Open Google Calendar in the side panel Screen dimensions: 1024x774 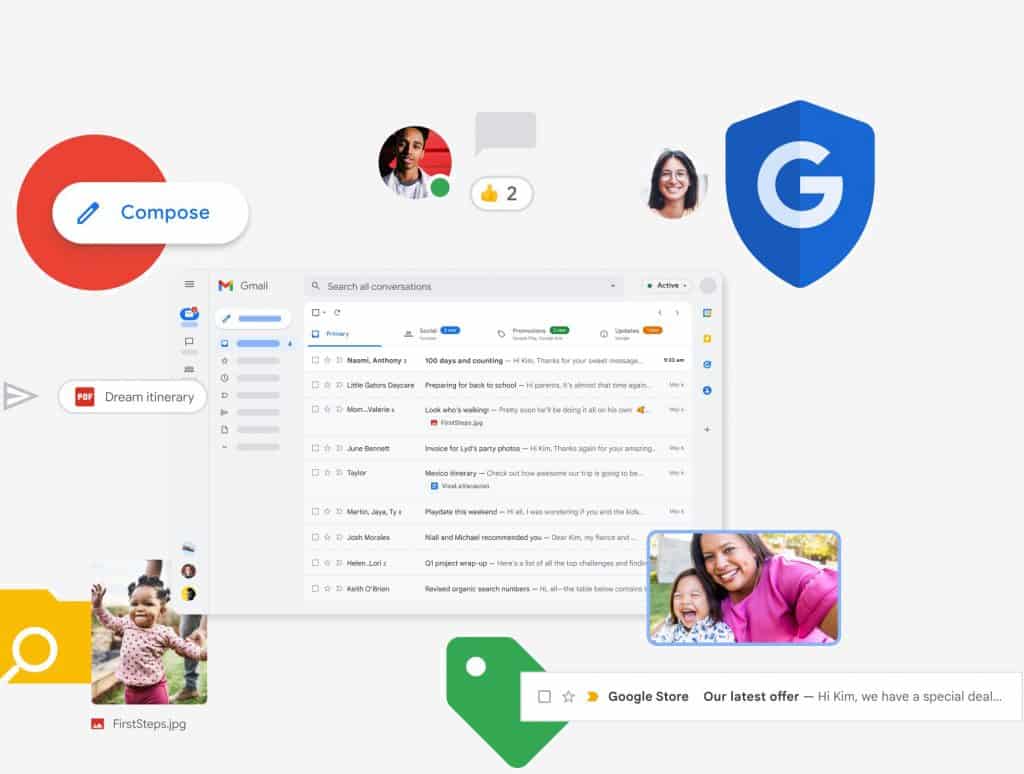point(707,313)
